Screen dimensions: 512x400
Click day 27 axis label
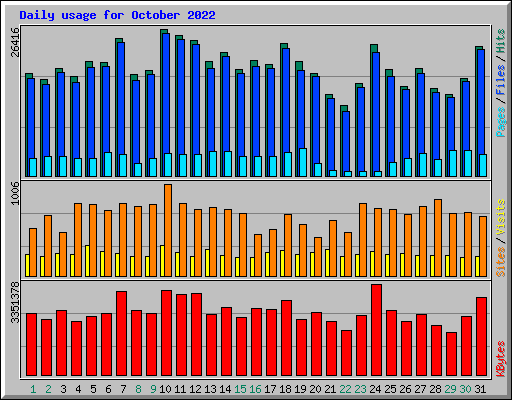420,389
